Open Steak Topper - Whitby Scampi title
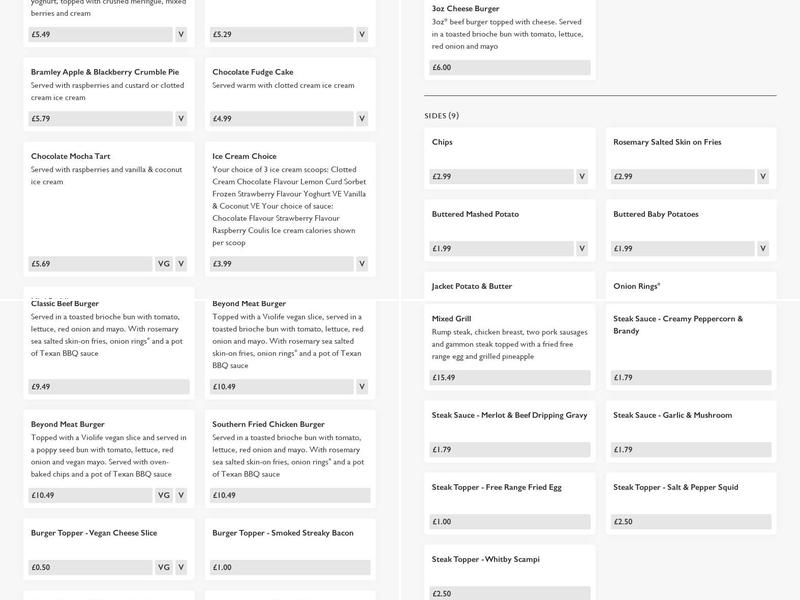Viewport: 800px width, 600px height. [x=484, y=559]
